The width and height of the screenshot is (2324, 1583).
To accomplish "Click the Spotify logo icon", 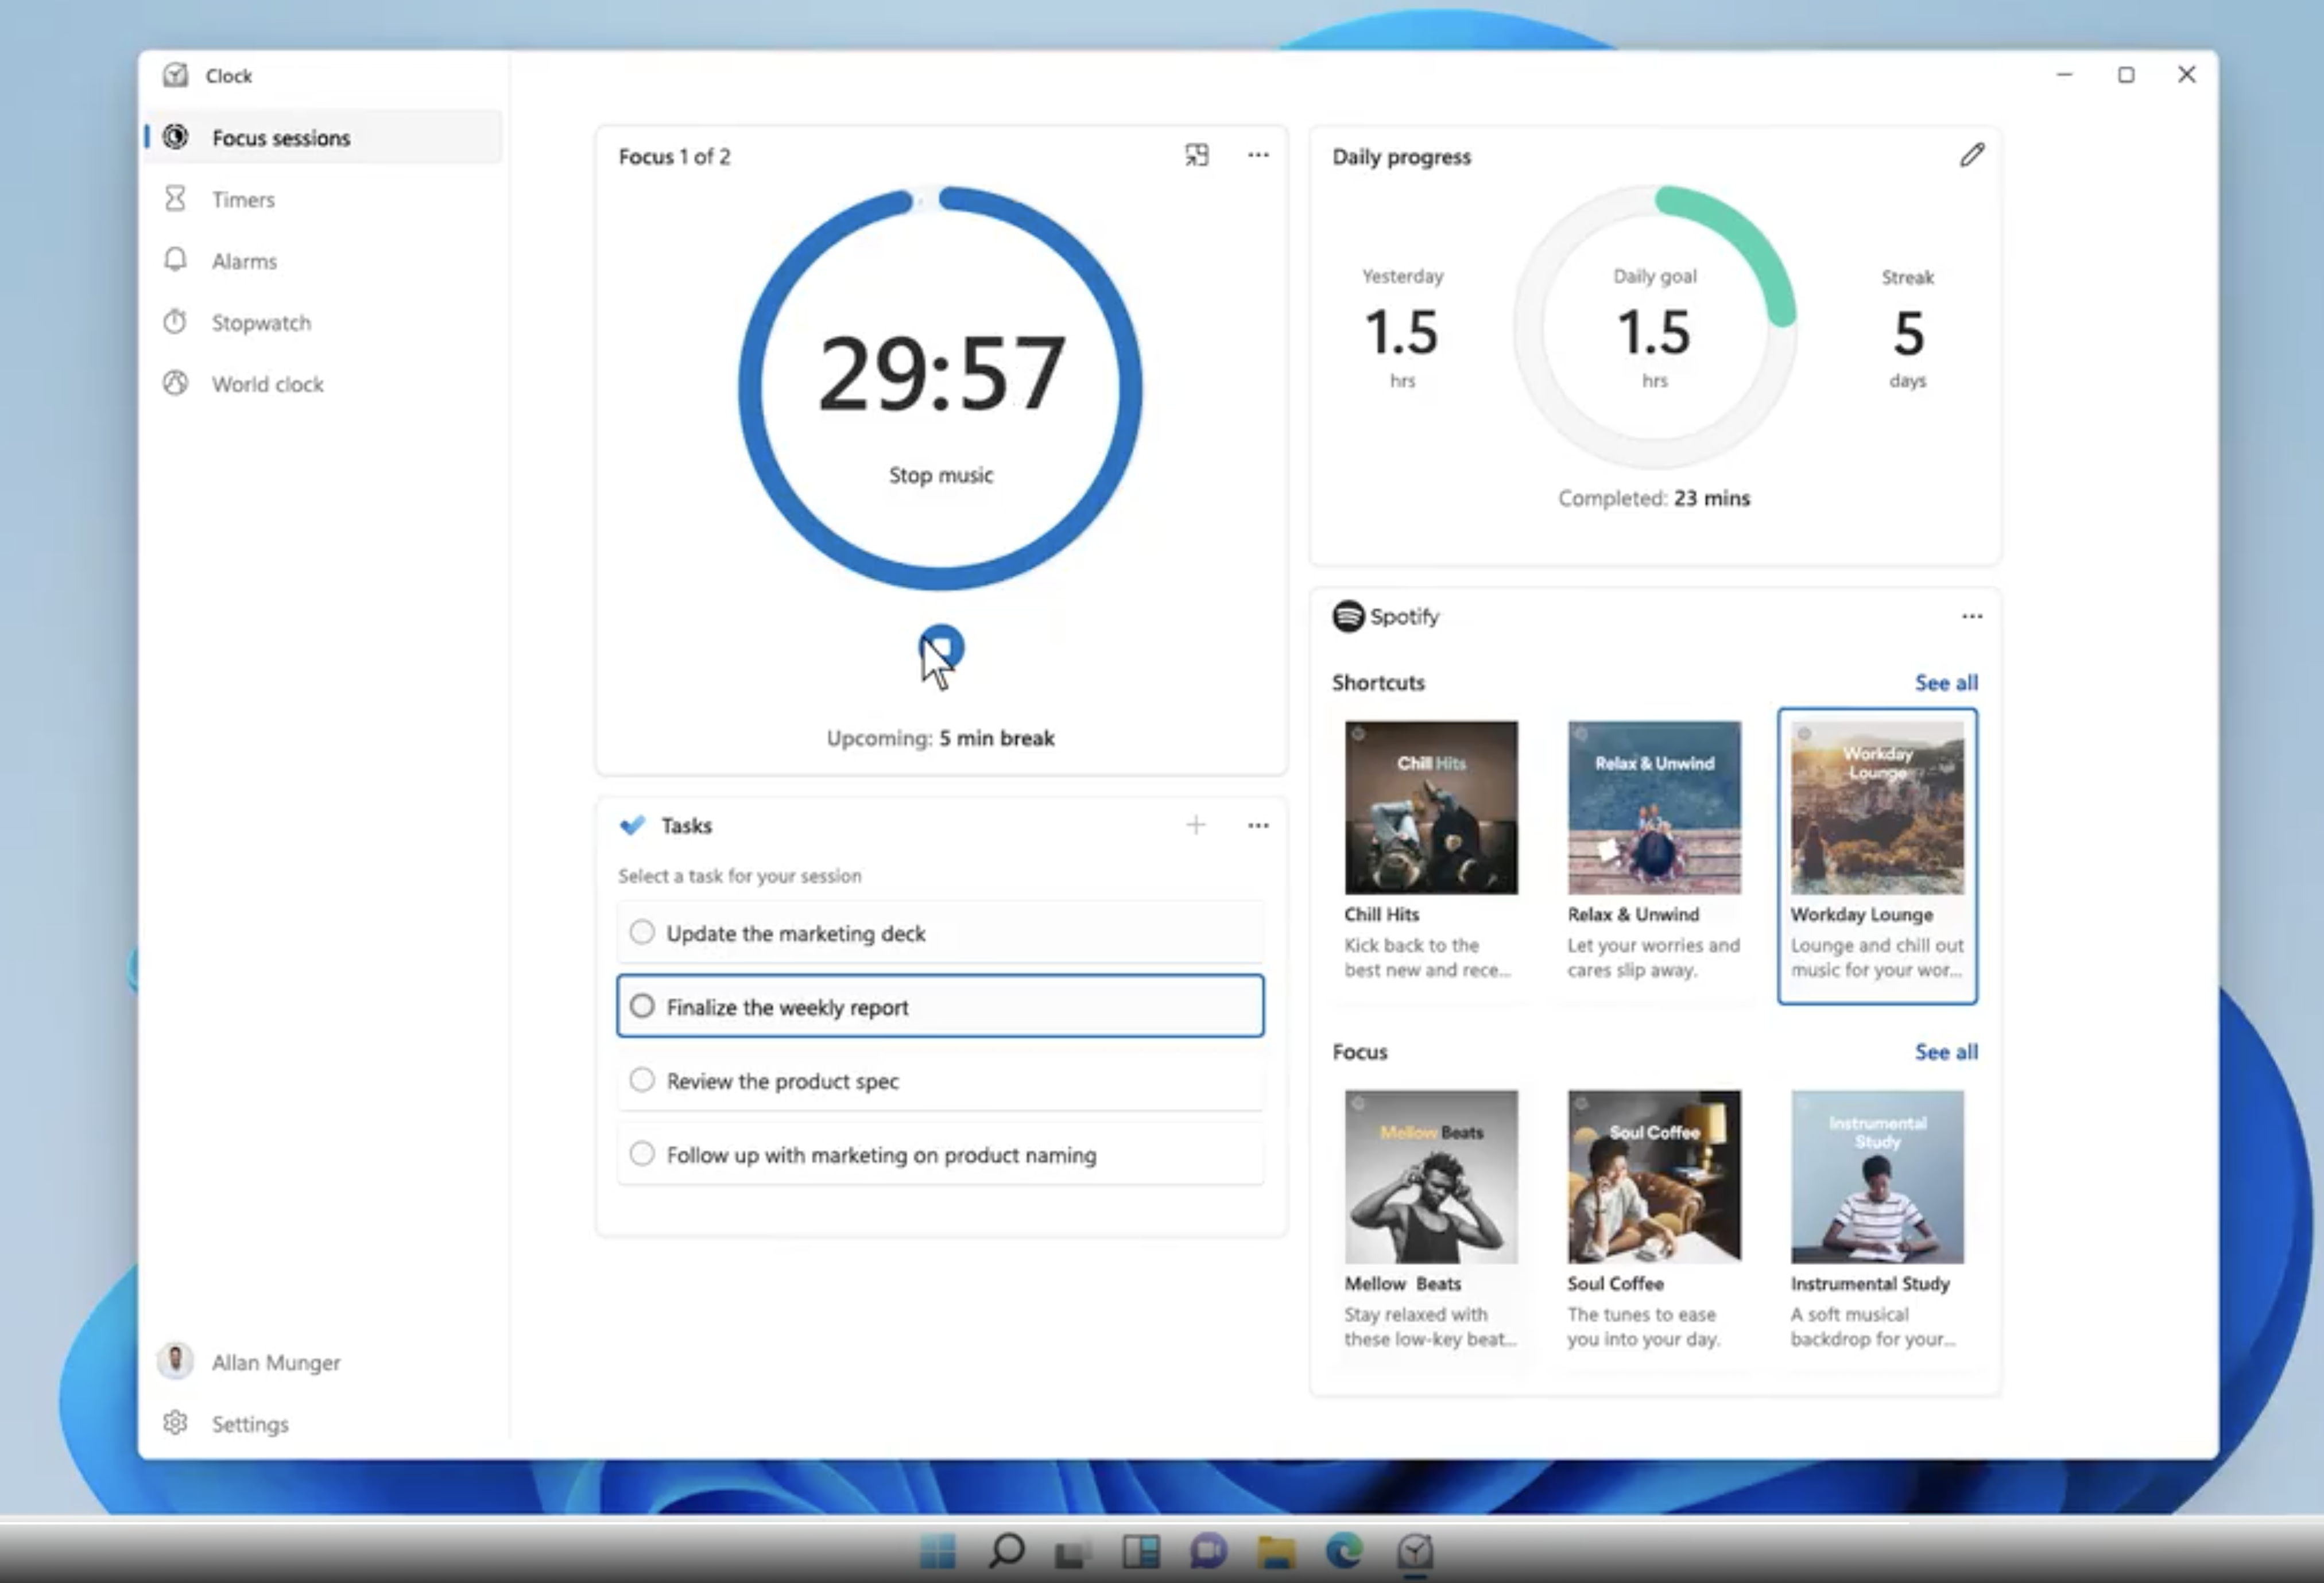I will coord(1348,616).
